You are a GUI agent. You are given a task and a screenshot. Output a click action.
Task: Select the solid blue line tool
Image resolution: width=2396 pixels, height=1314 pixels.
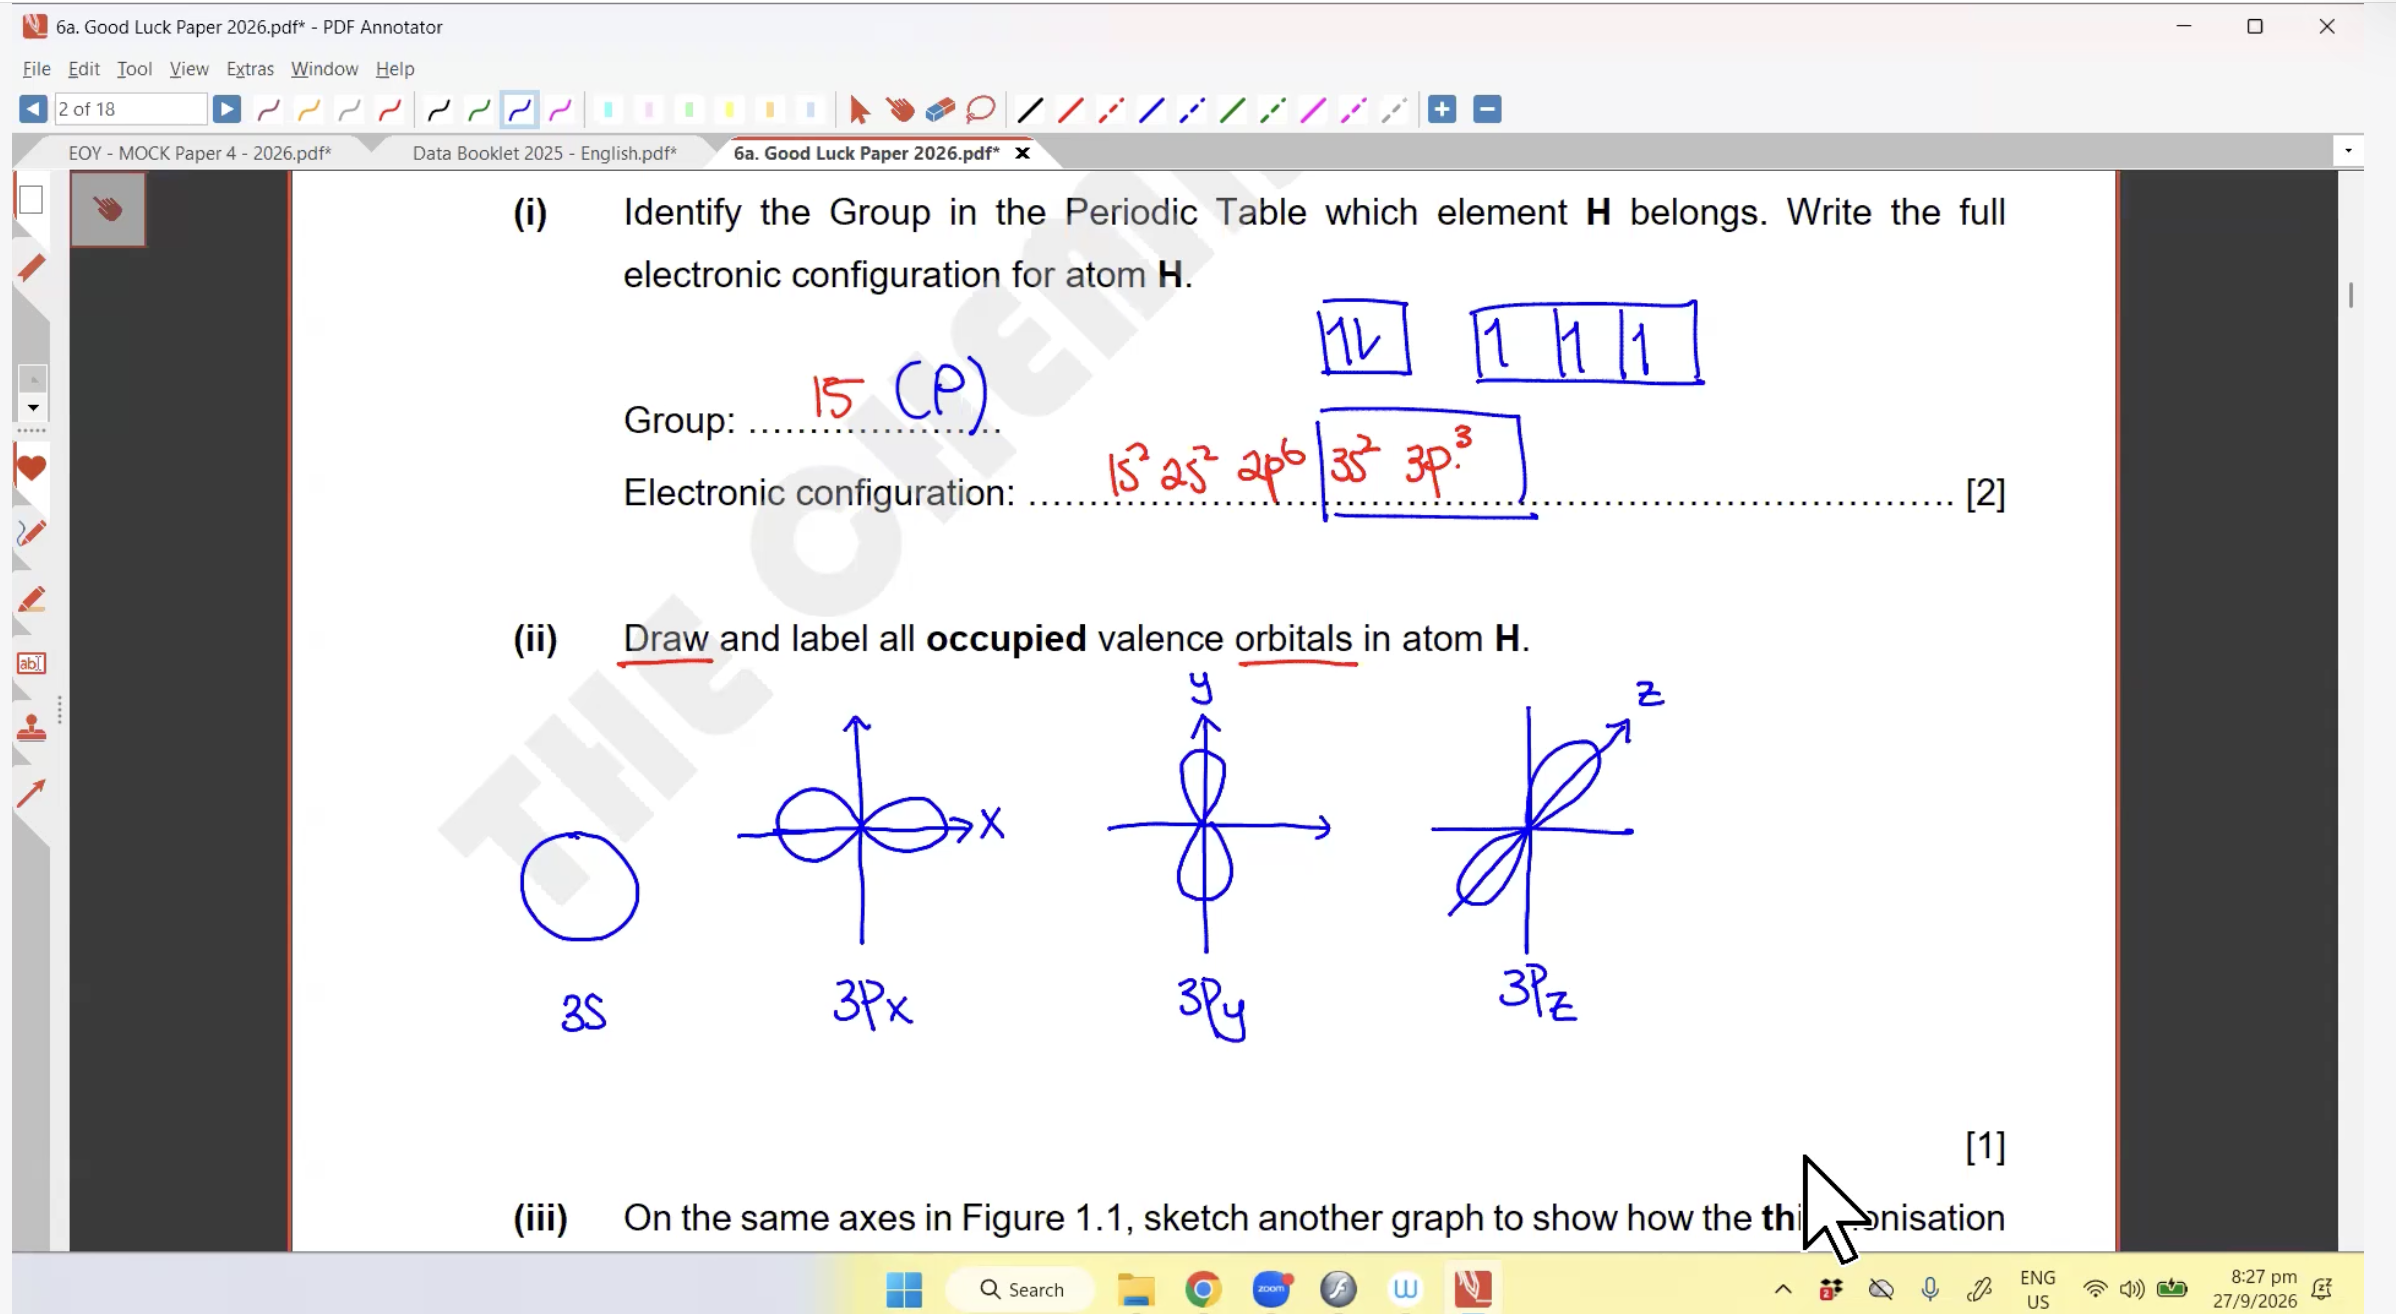click(1151, 109)
